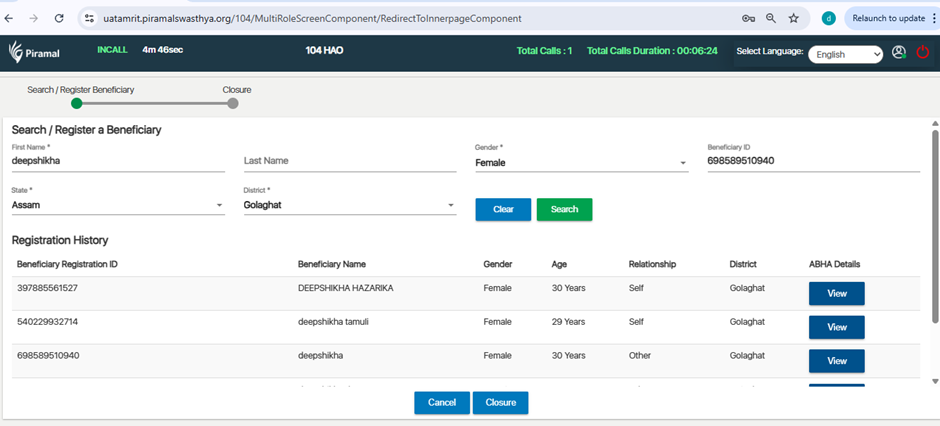This screenshot has height=426, width=940.
Task: Click the zoom magnifier icon in address bar
Action: click(x=771, y=18)
